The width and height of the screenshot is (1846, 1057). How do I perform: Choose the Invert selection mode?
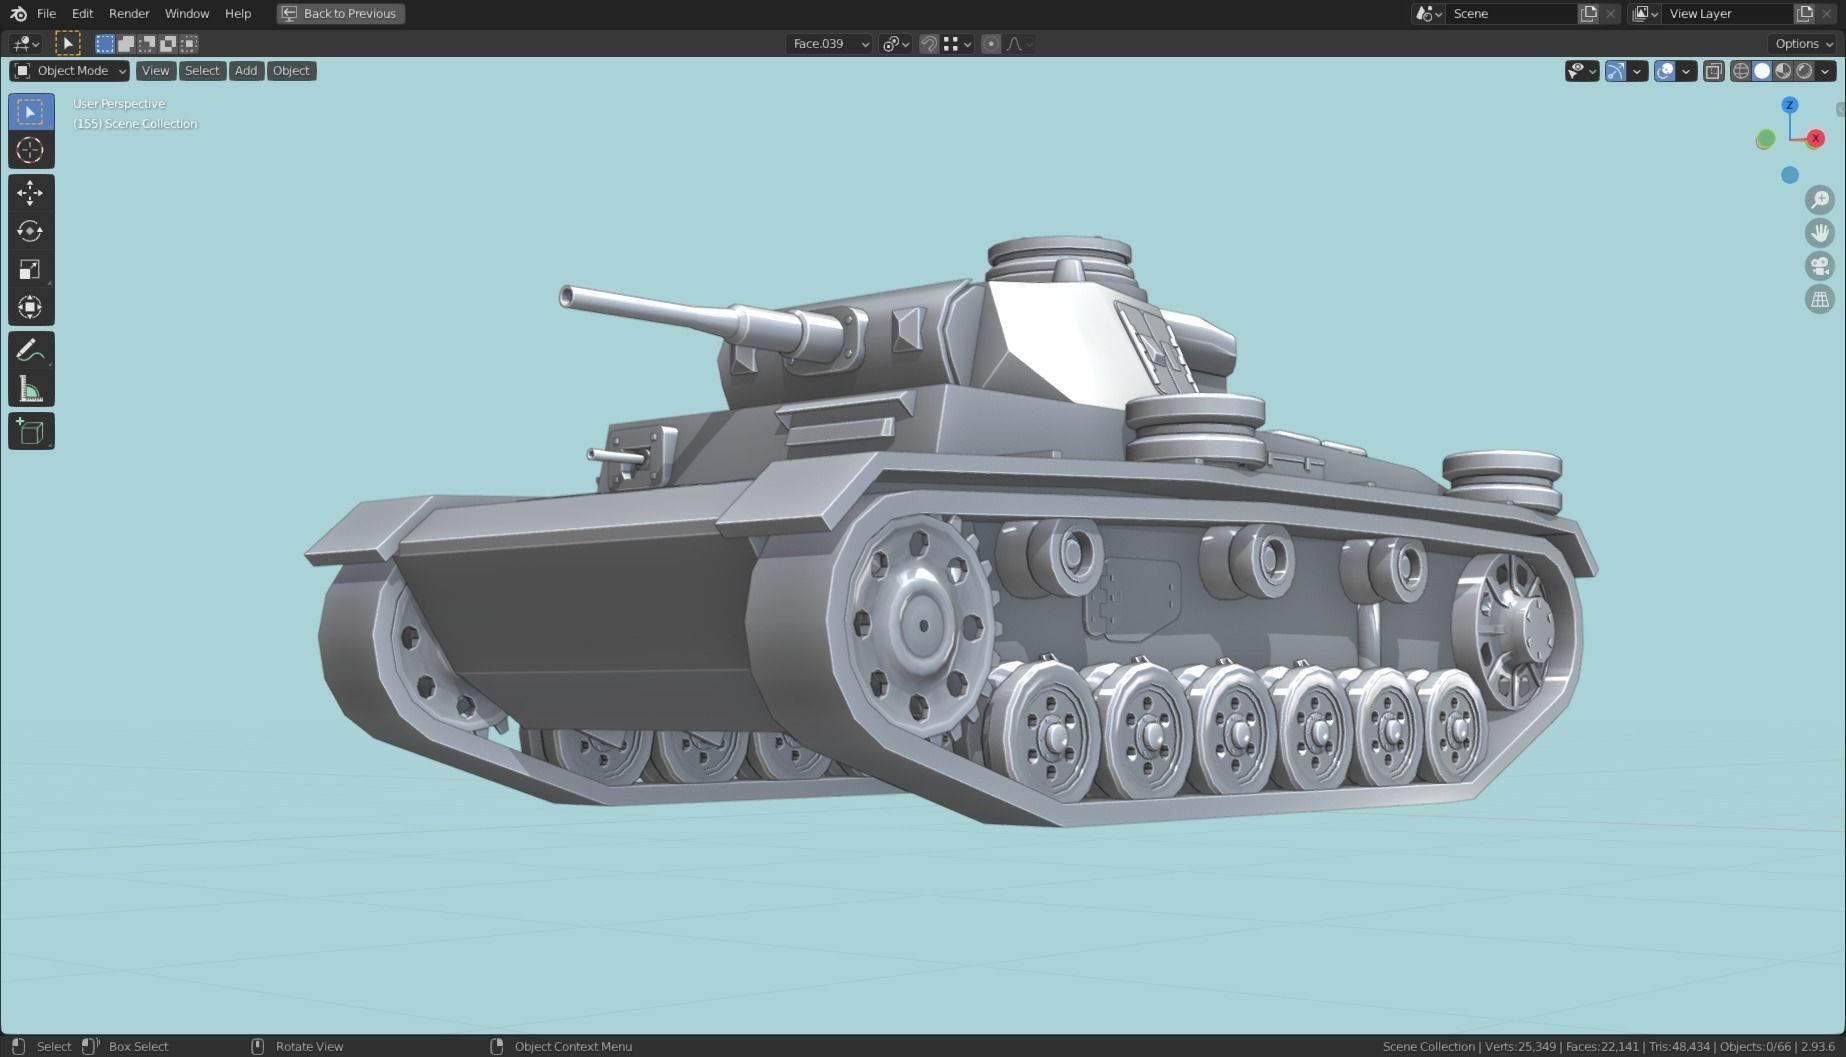point(168,43)
